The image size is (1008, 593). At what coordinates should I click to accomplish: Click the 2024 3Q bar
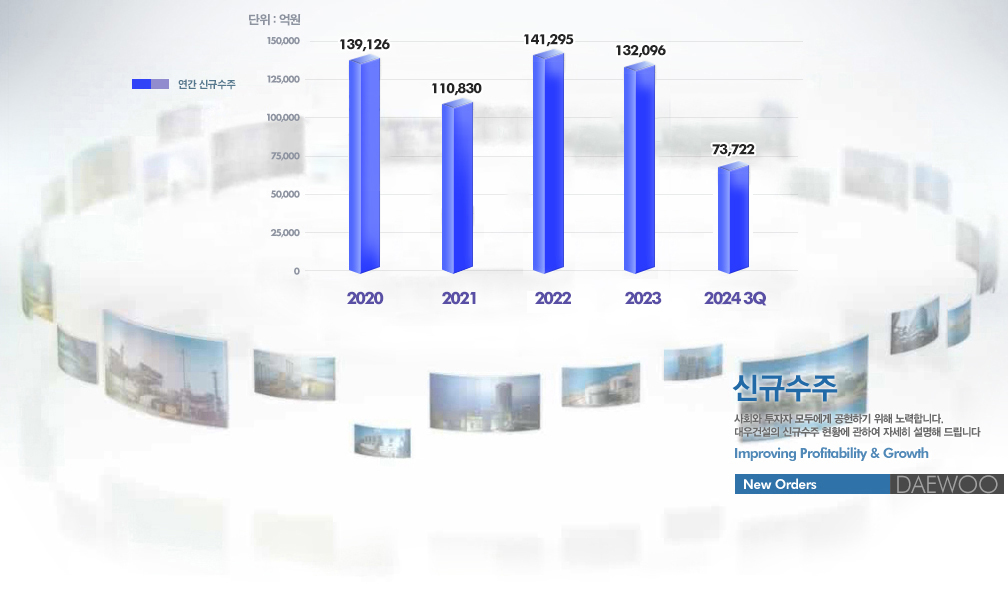pos(734,218)
